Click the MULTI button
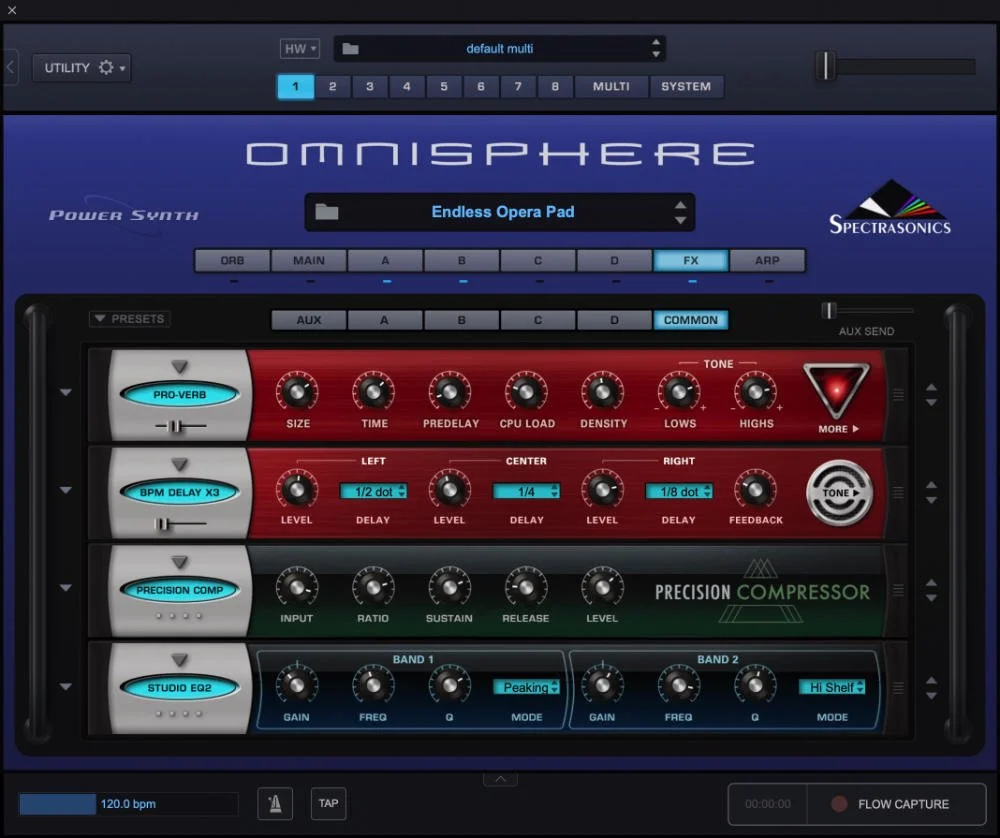This screenshot has width=1000, height=838. tap(611, 86)
